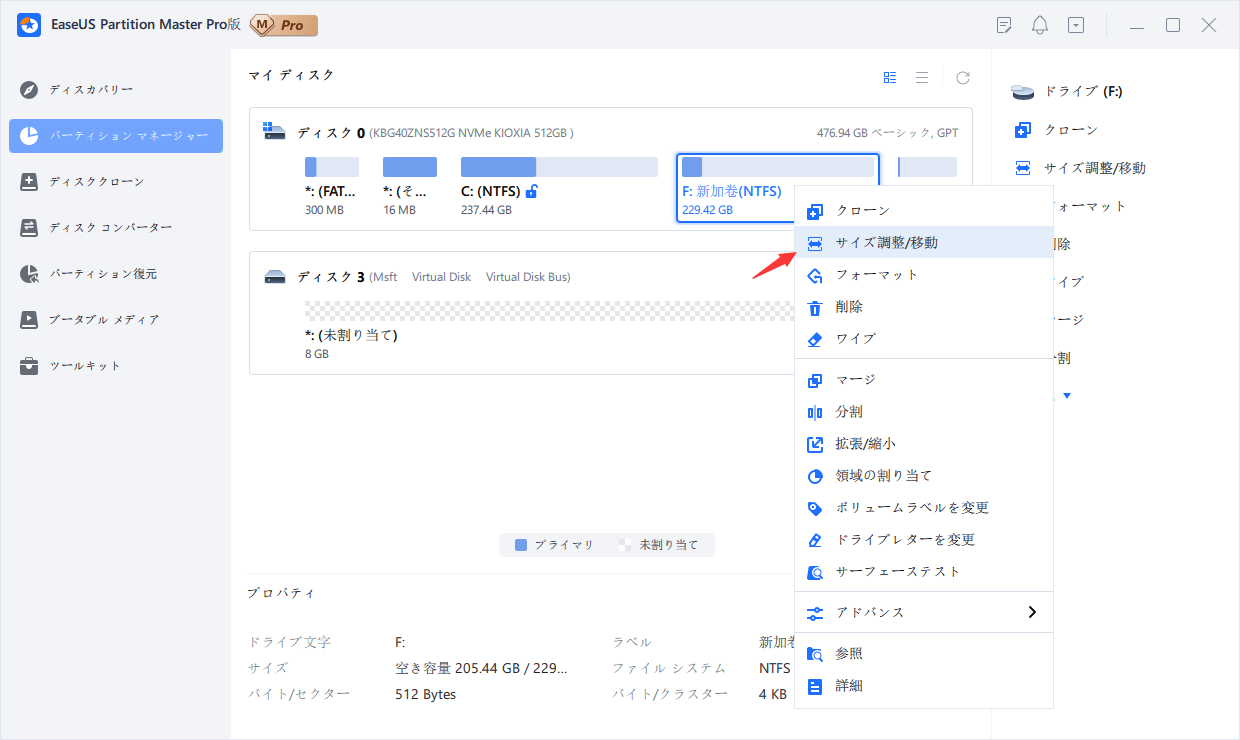Viewport: 1240px width, 740px height.
Task: Switch to list disk view
Action: point(922,77)
